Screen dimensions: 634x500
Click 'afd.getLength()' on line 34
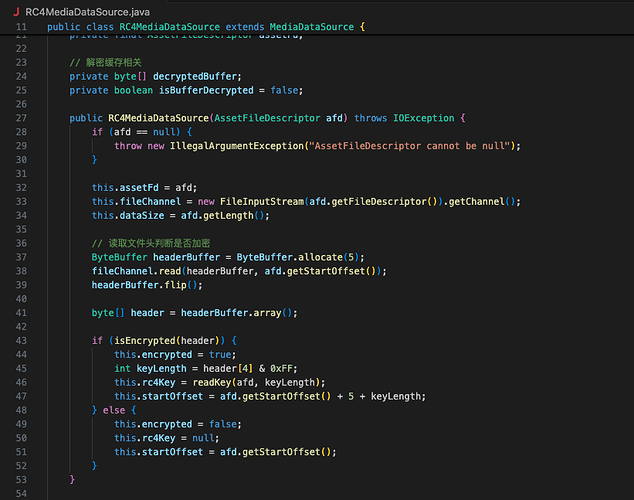[x=223, y=216]
